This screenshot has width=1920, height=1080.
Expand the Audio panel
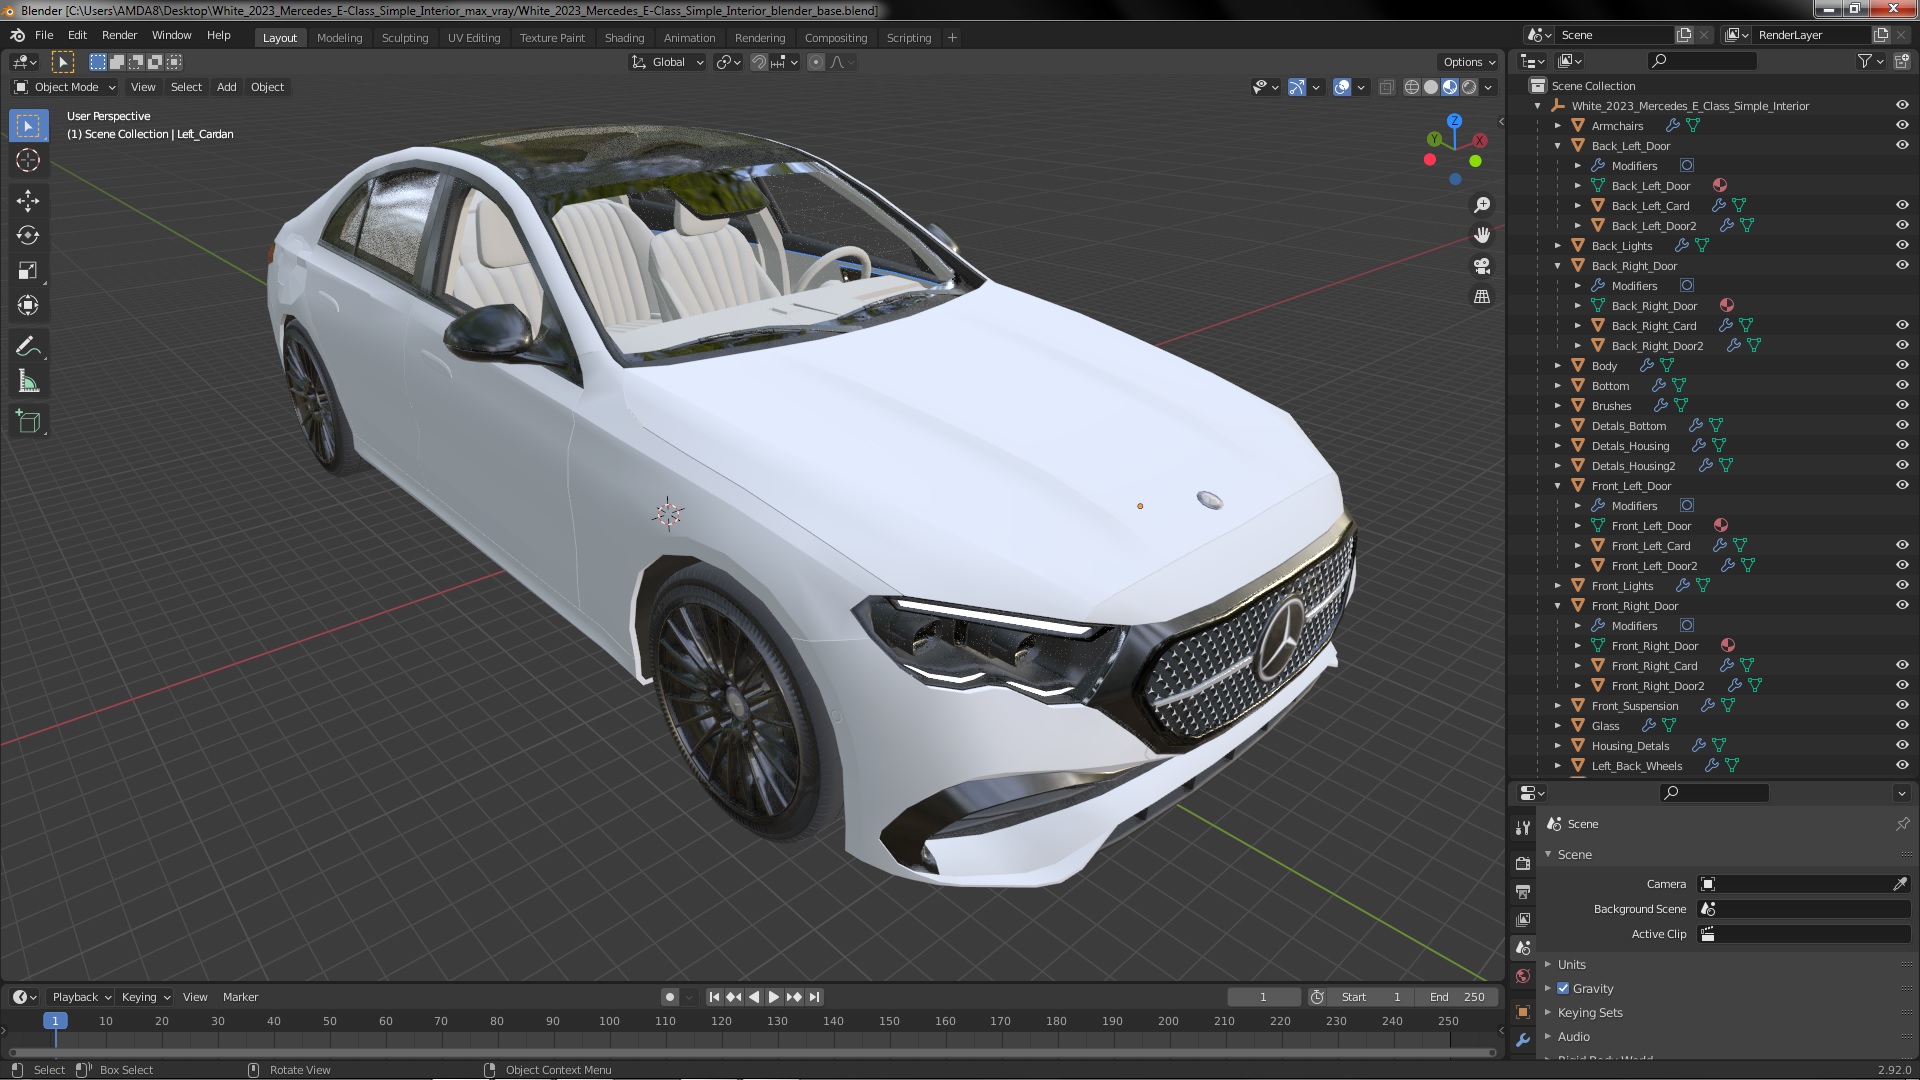tap(1574, 1037)
